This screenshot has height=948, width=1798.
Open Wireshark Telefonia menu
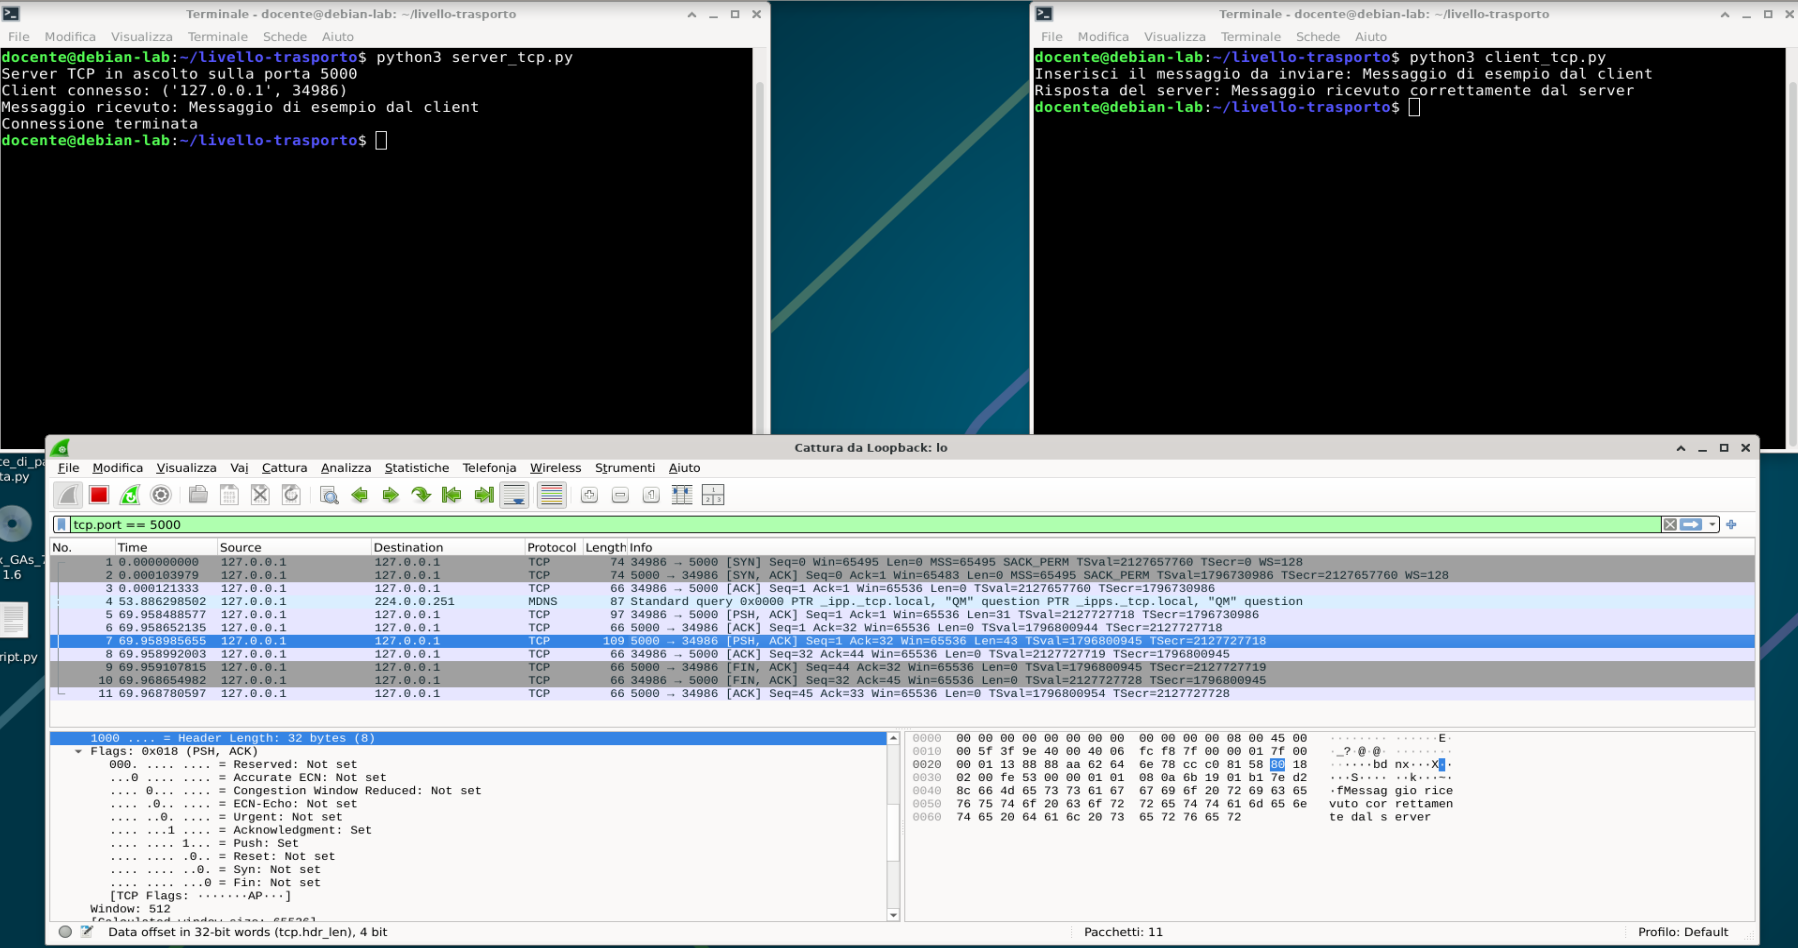tap(489, 467)
